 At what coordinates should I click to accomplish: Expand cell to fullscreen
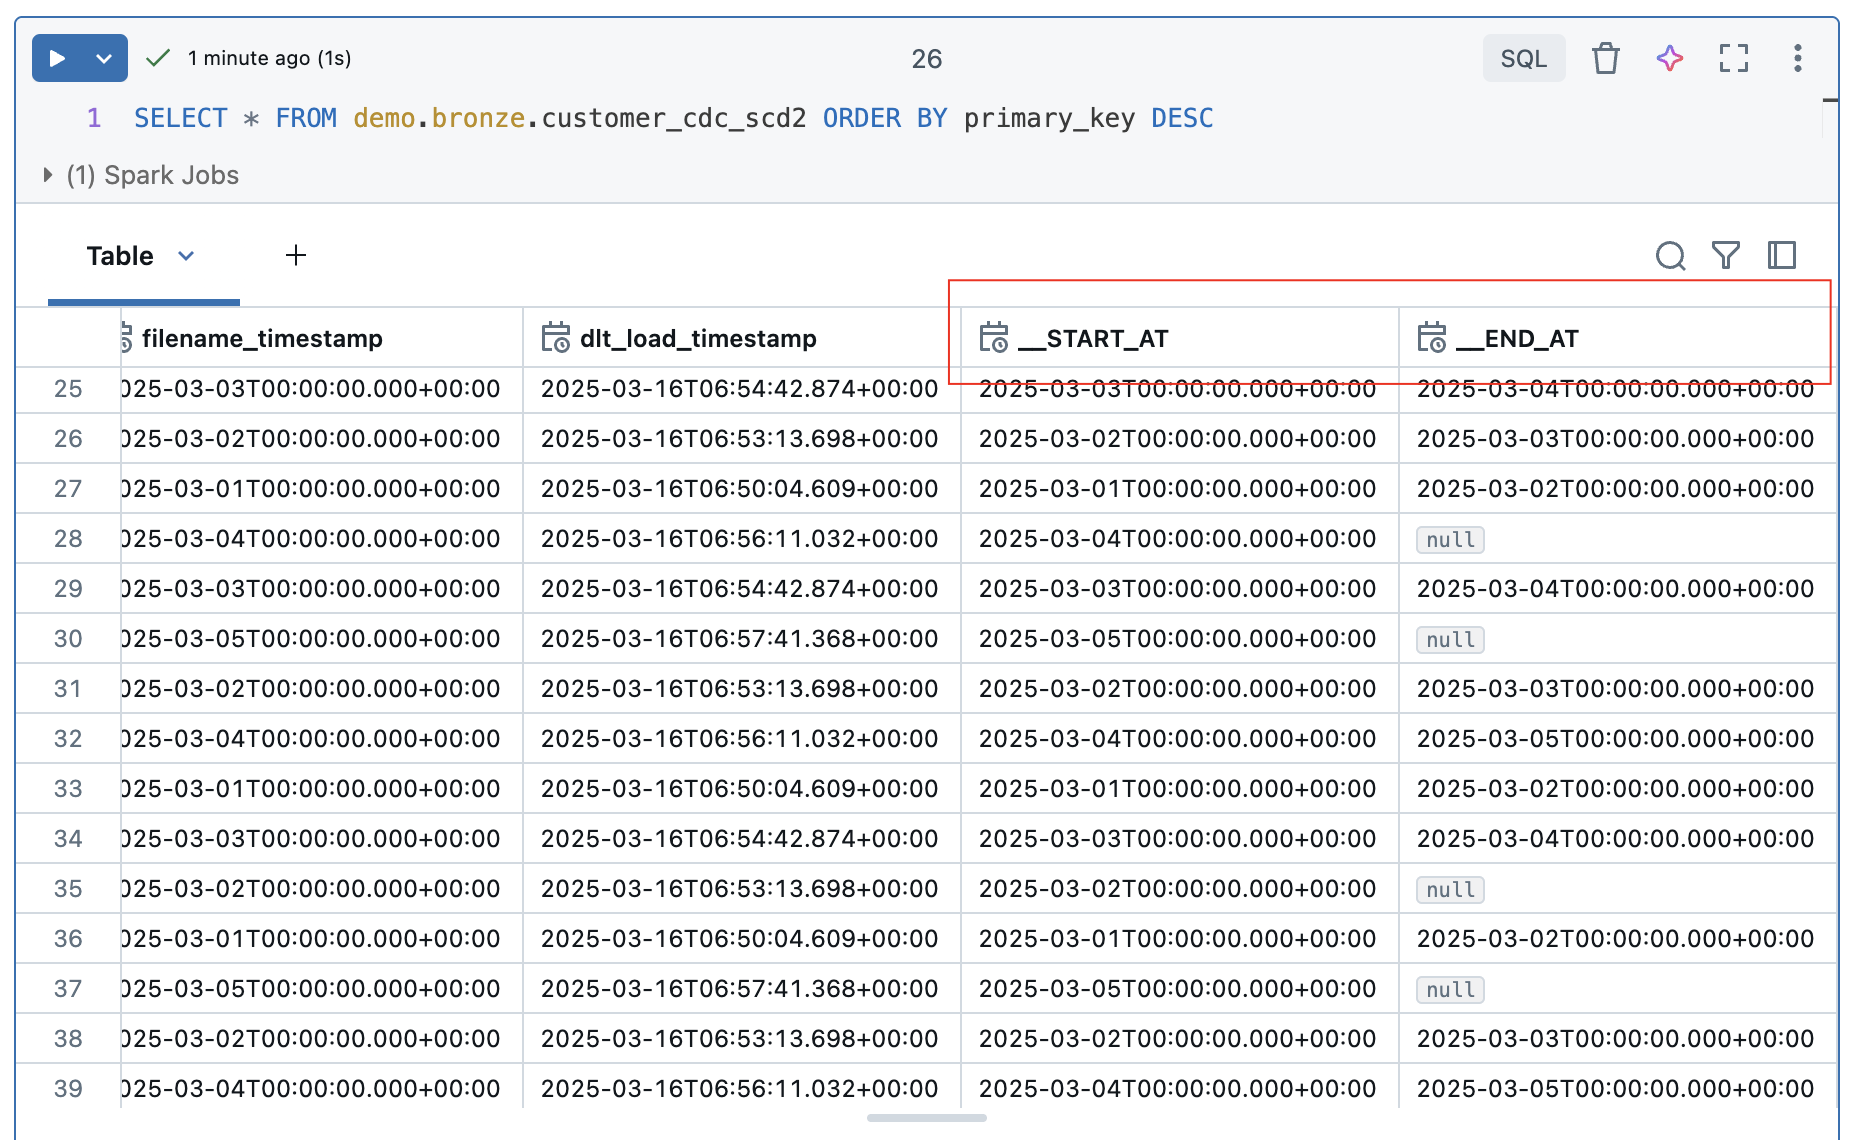pyautogui.click(x=1733, y=58)
